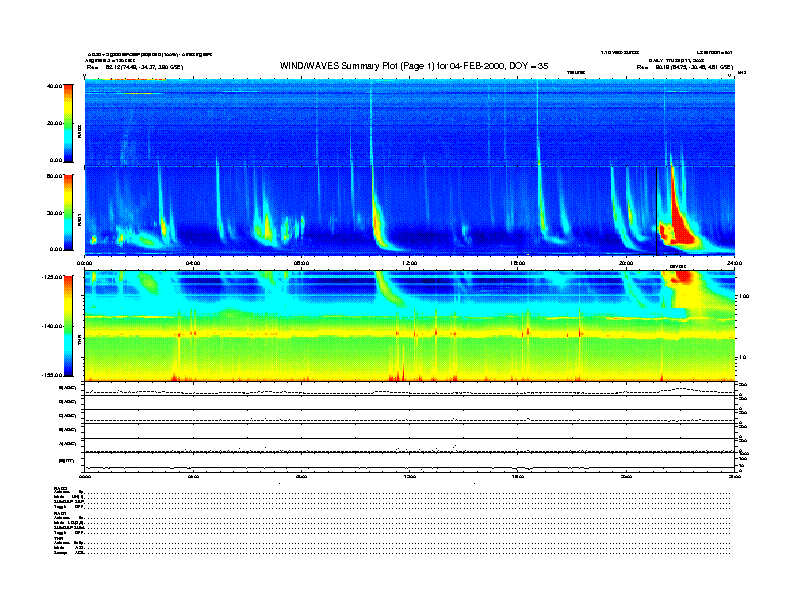Image resolution: width=792 pixels, height=612 pixels.
Task: Click 04:00 tick label below RAD1 spectrogram
Action: (193, 263)
